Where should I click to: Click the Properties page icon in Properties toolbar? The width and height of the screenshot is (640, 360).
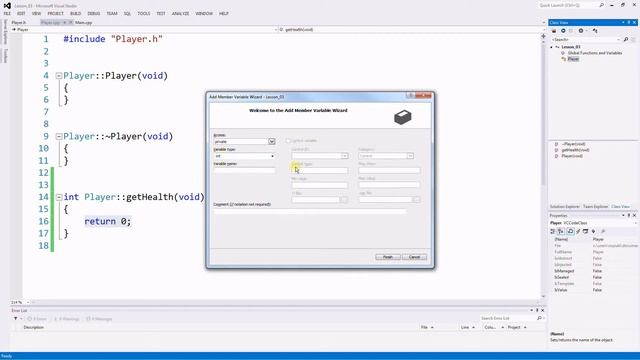[x=570, y=231]
